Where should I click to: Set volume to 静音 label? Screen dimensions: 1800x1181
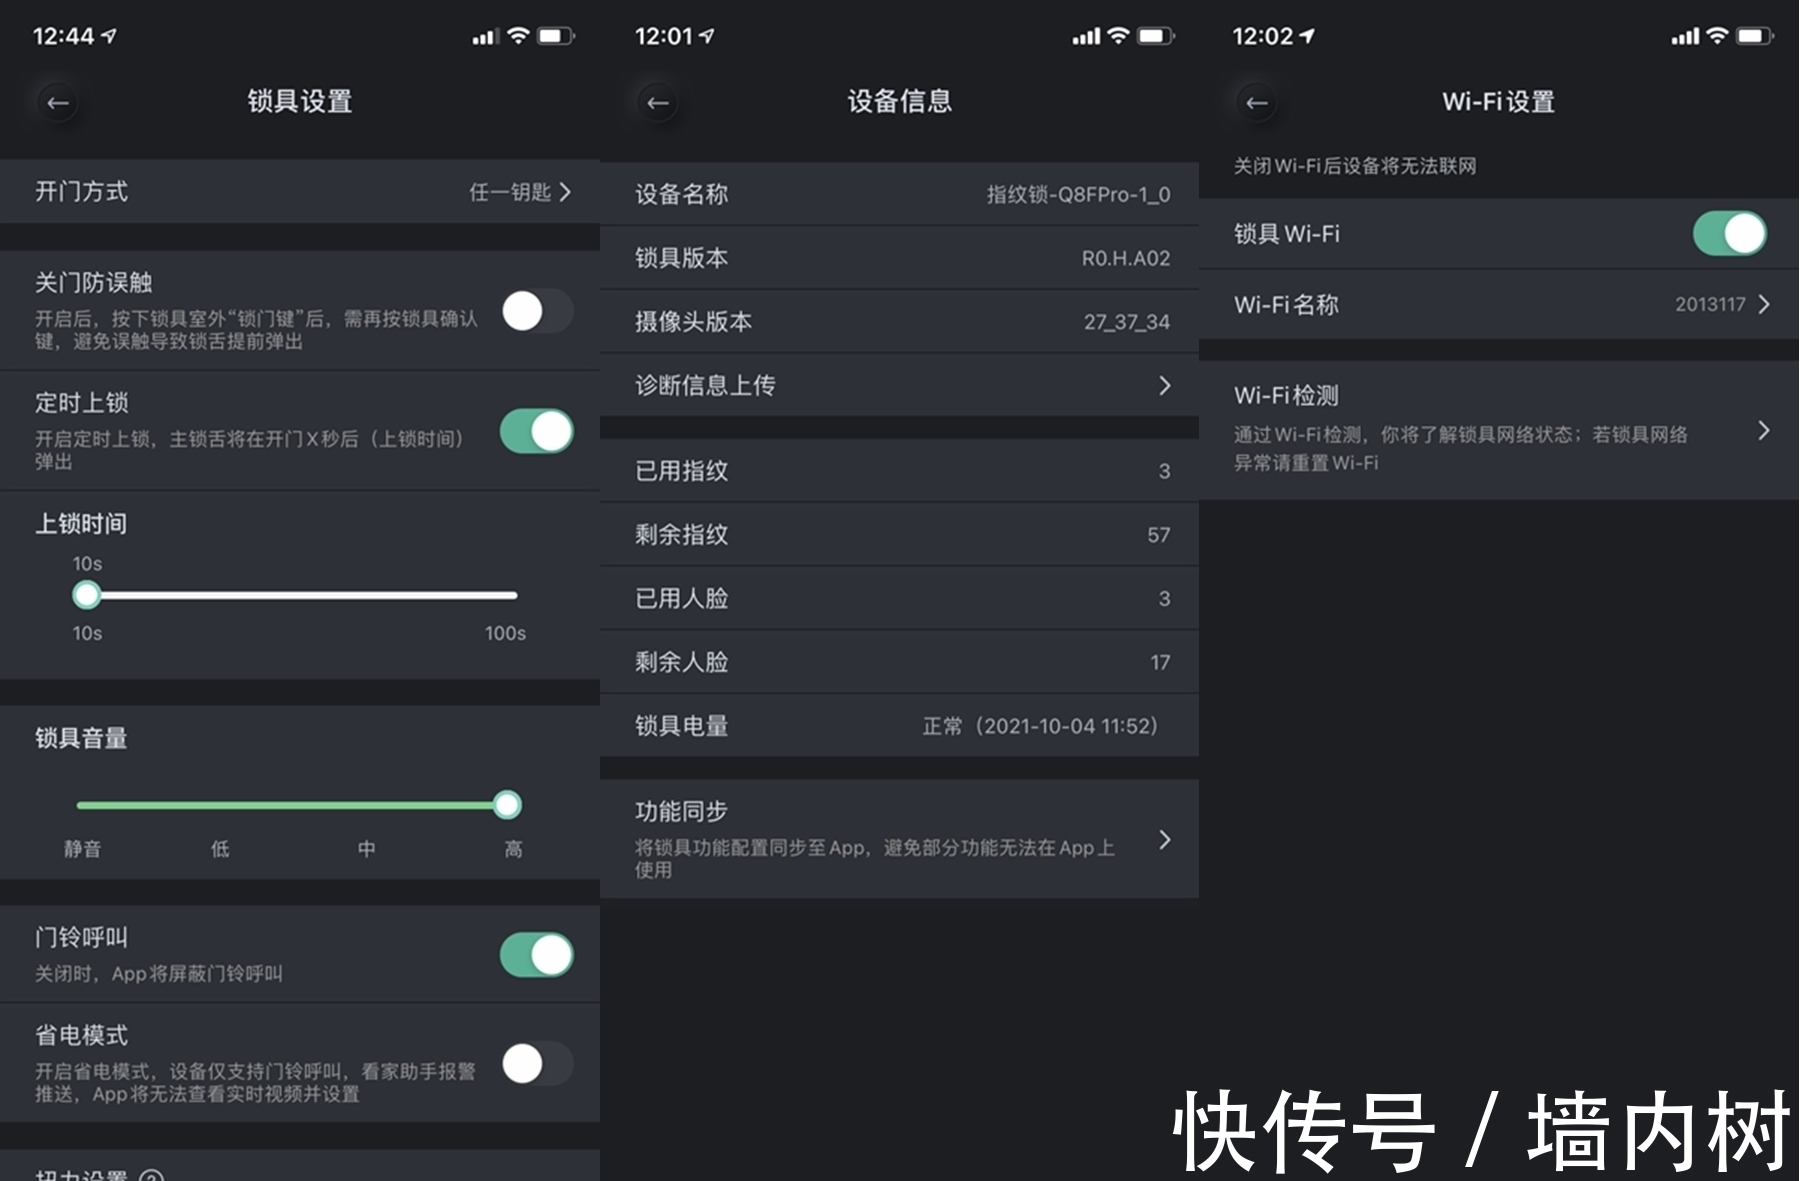coord(82,849)
